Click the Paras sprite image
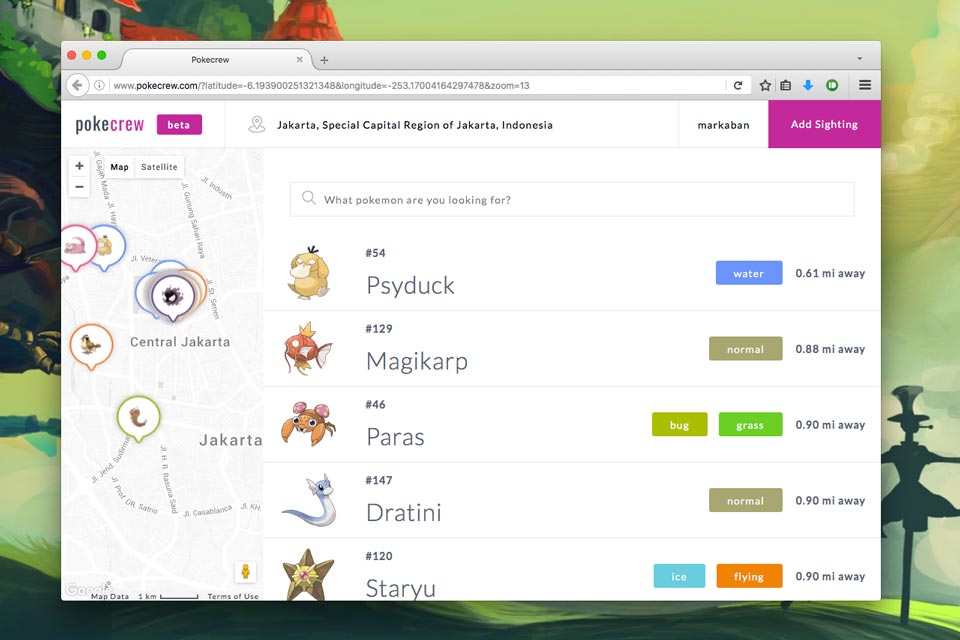 tap(308, 424)
